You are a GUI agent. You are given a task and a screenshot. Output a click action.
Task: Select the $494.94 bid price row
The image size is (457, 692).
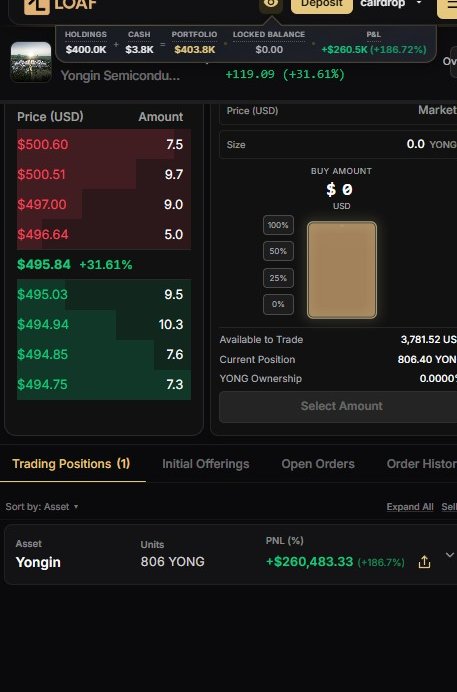pos(104,324)
